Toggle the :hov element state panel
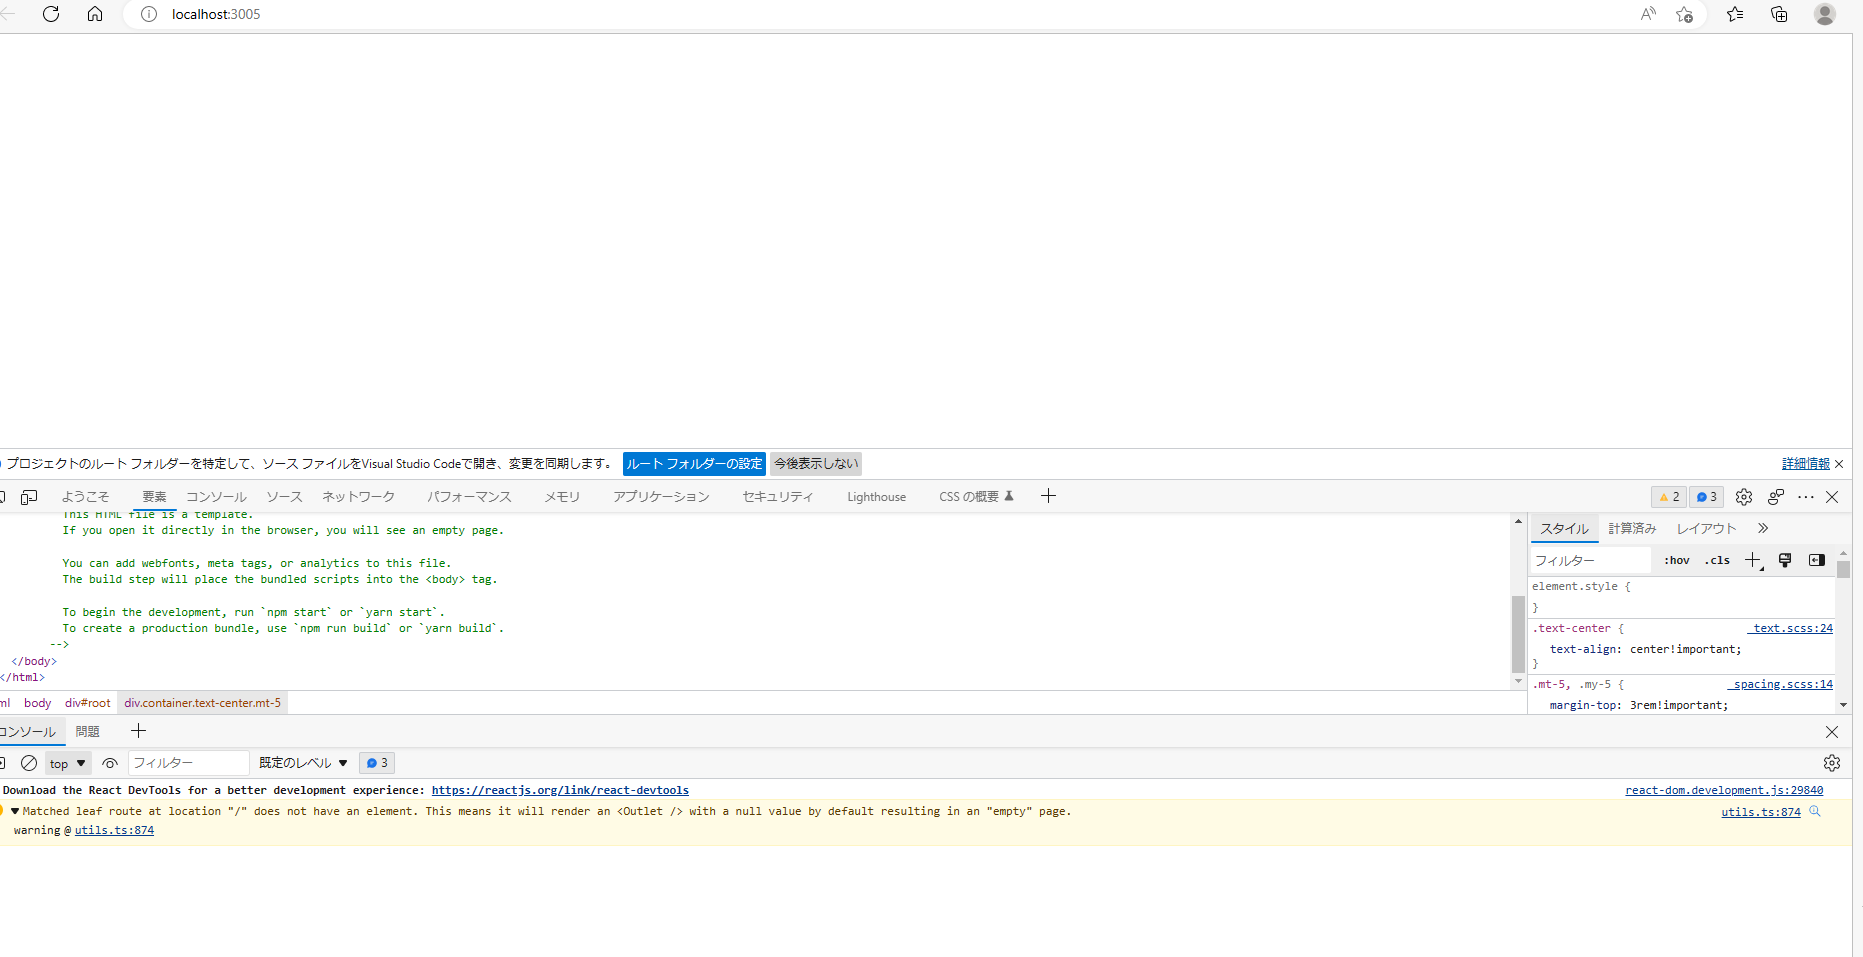Image resolution: width=1863 pixels, height=957 pixels. point(1677,561)
